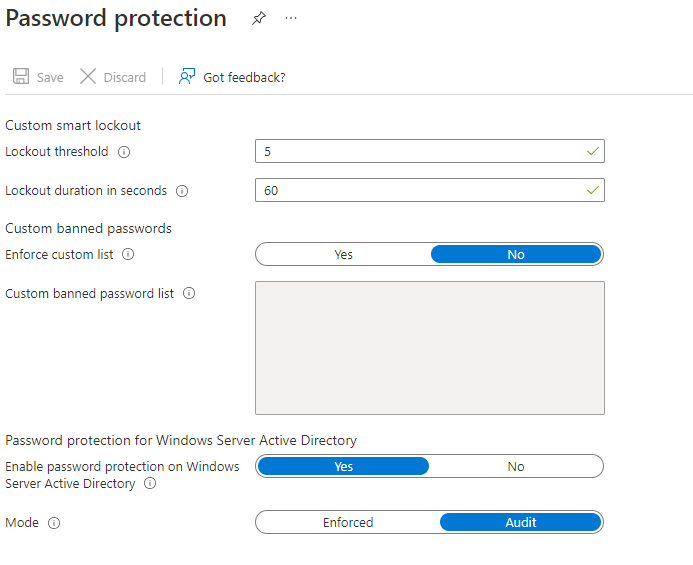Show info icon next to Mode
This screenshot has height=565, width=693.
54,523
